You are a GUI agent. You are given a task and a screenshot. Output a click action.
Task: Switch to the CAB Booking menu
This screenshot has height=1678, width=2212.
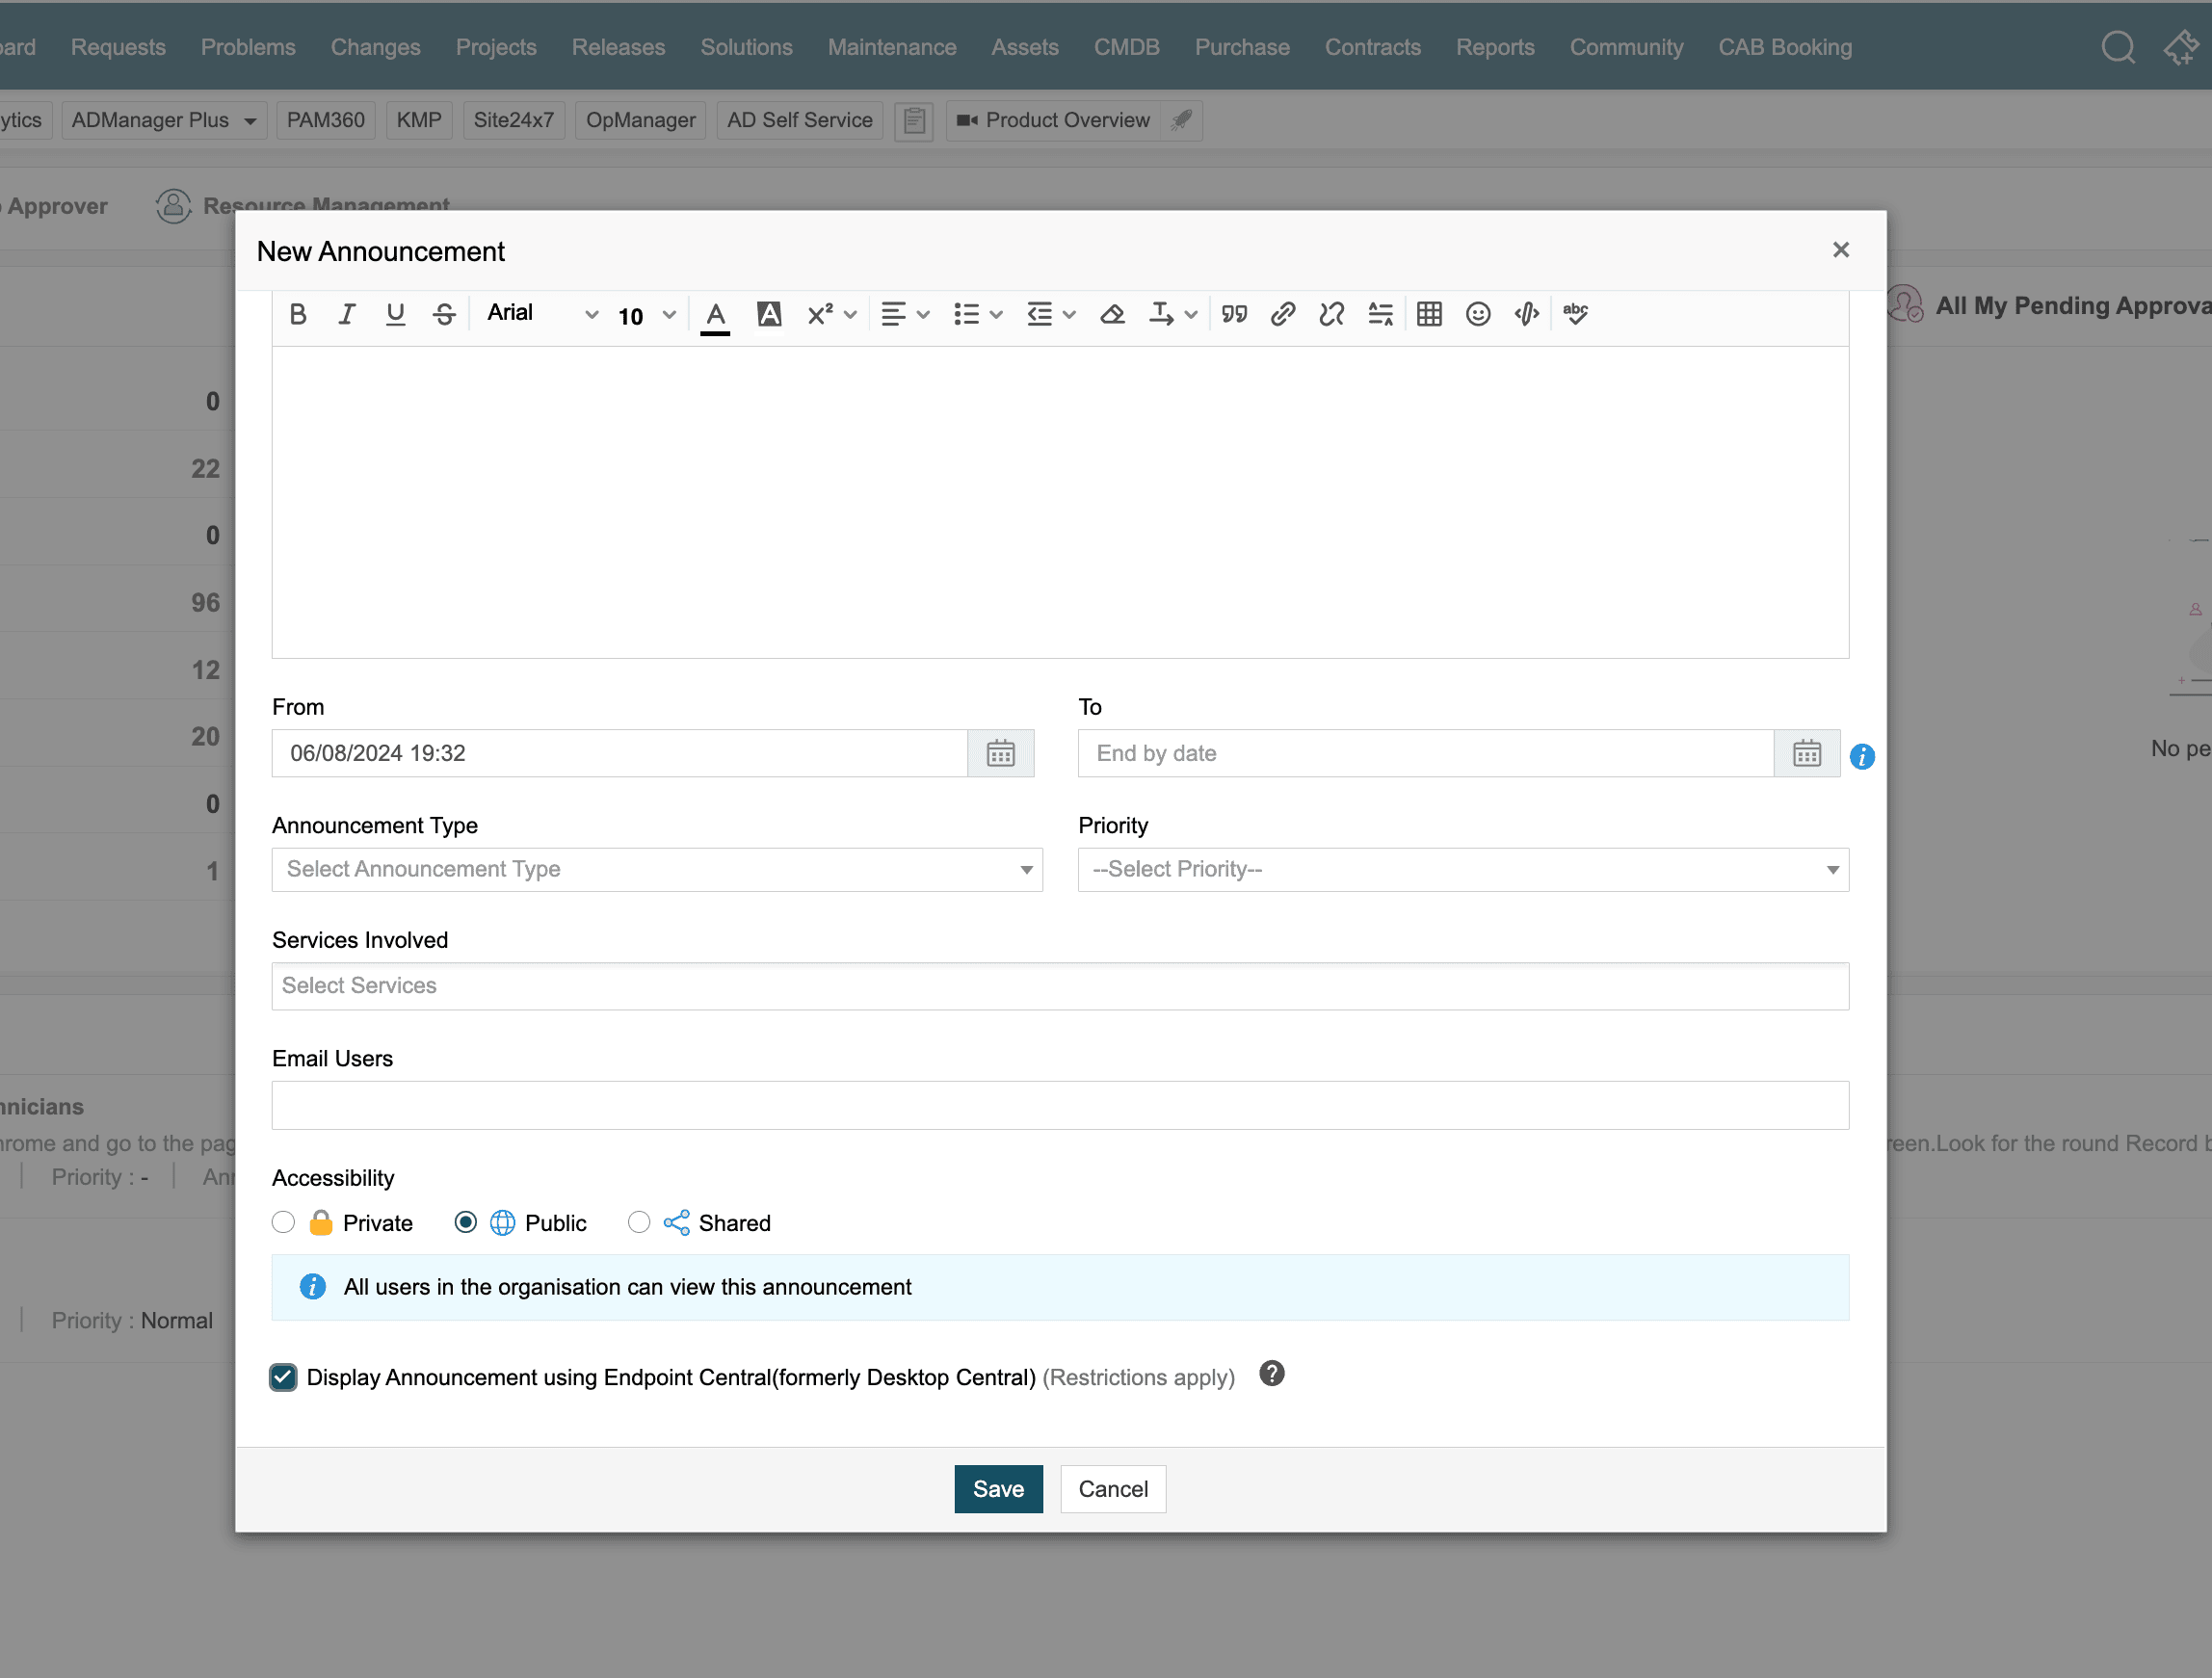1786,47
